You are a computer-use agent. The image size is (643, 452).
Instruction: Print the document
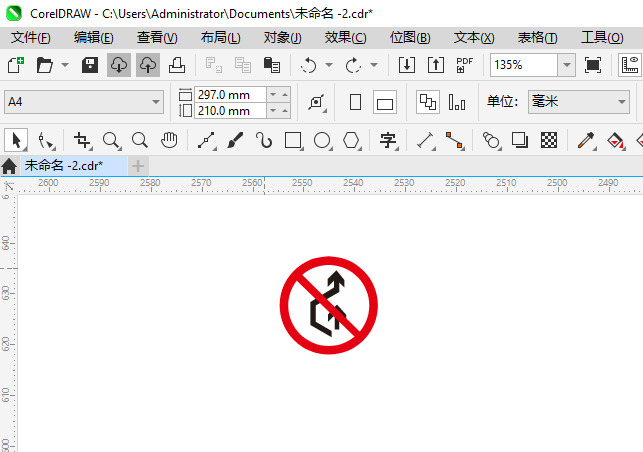click(177, 65)
